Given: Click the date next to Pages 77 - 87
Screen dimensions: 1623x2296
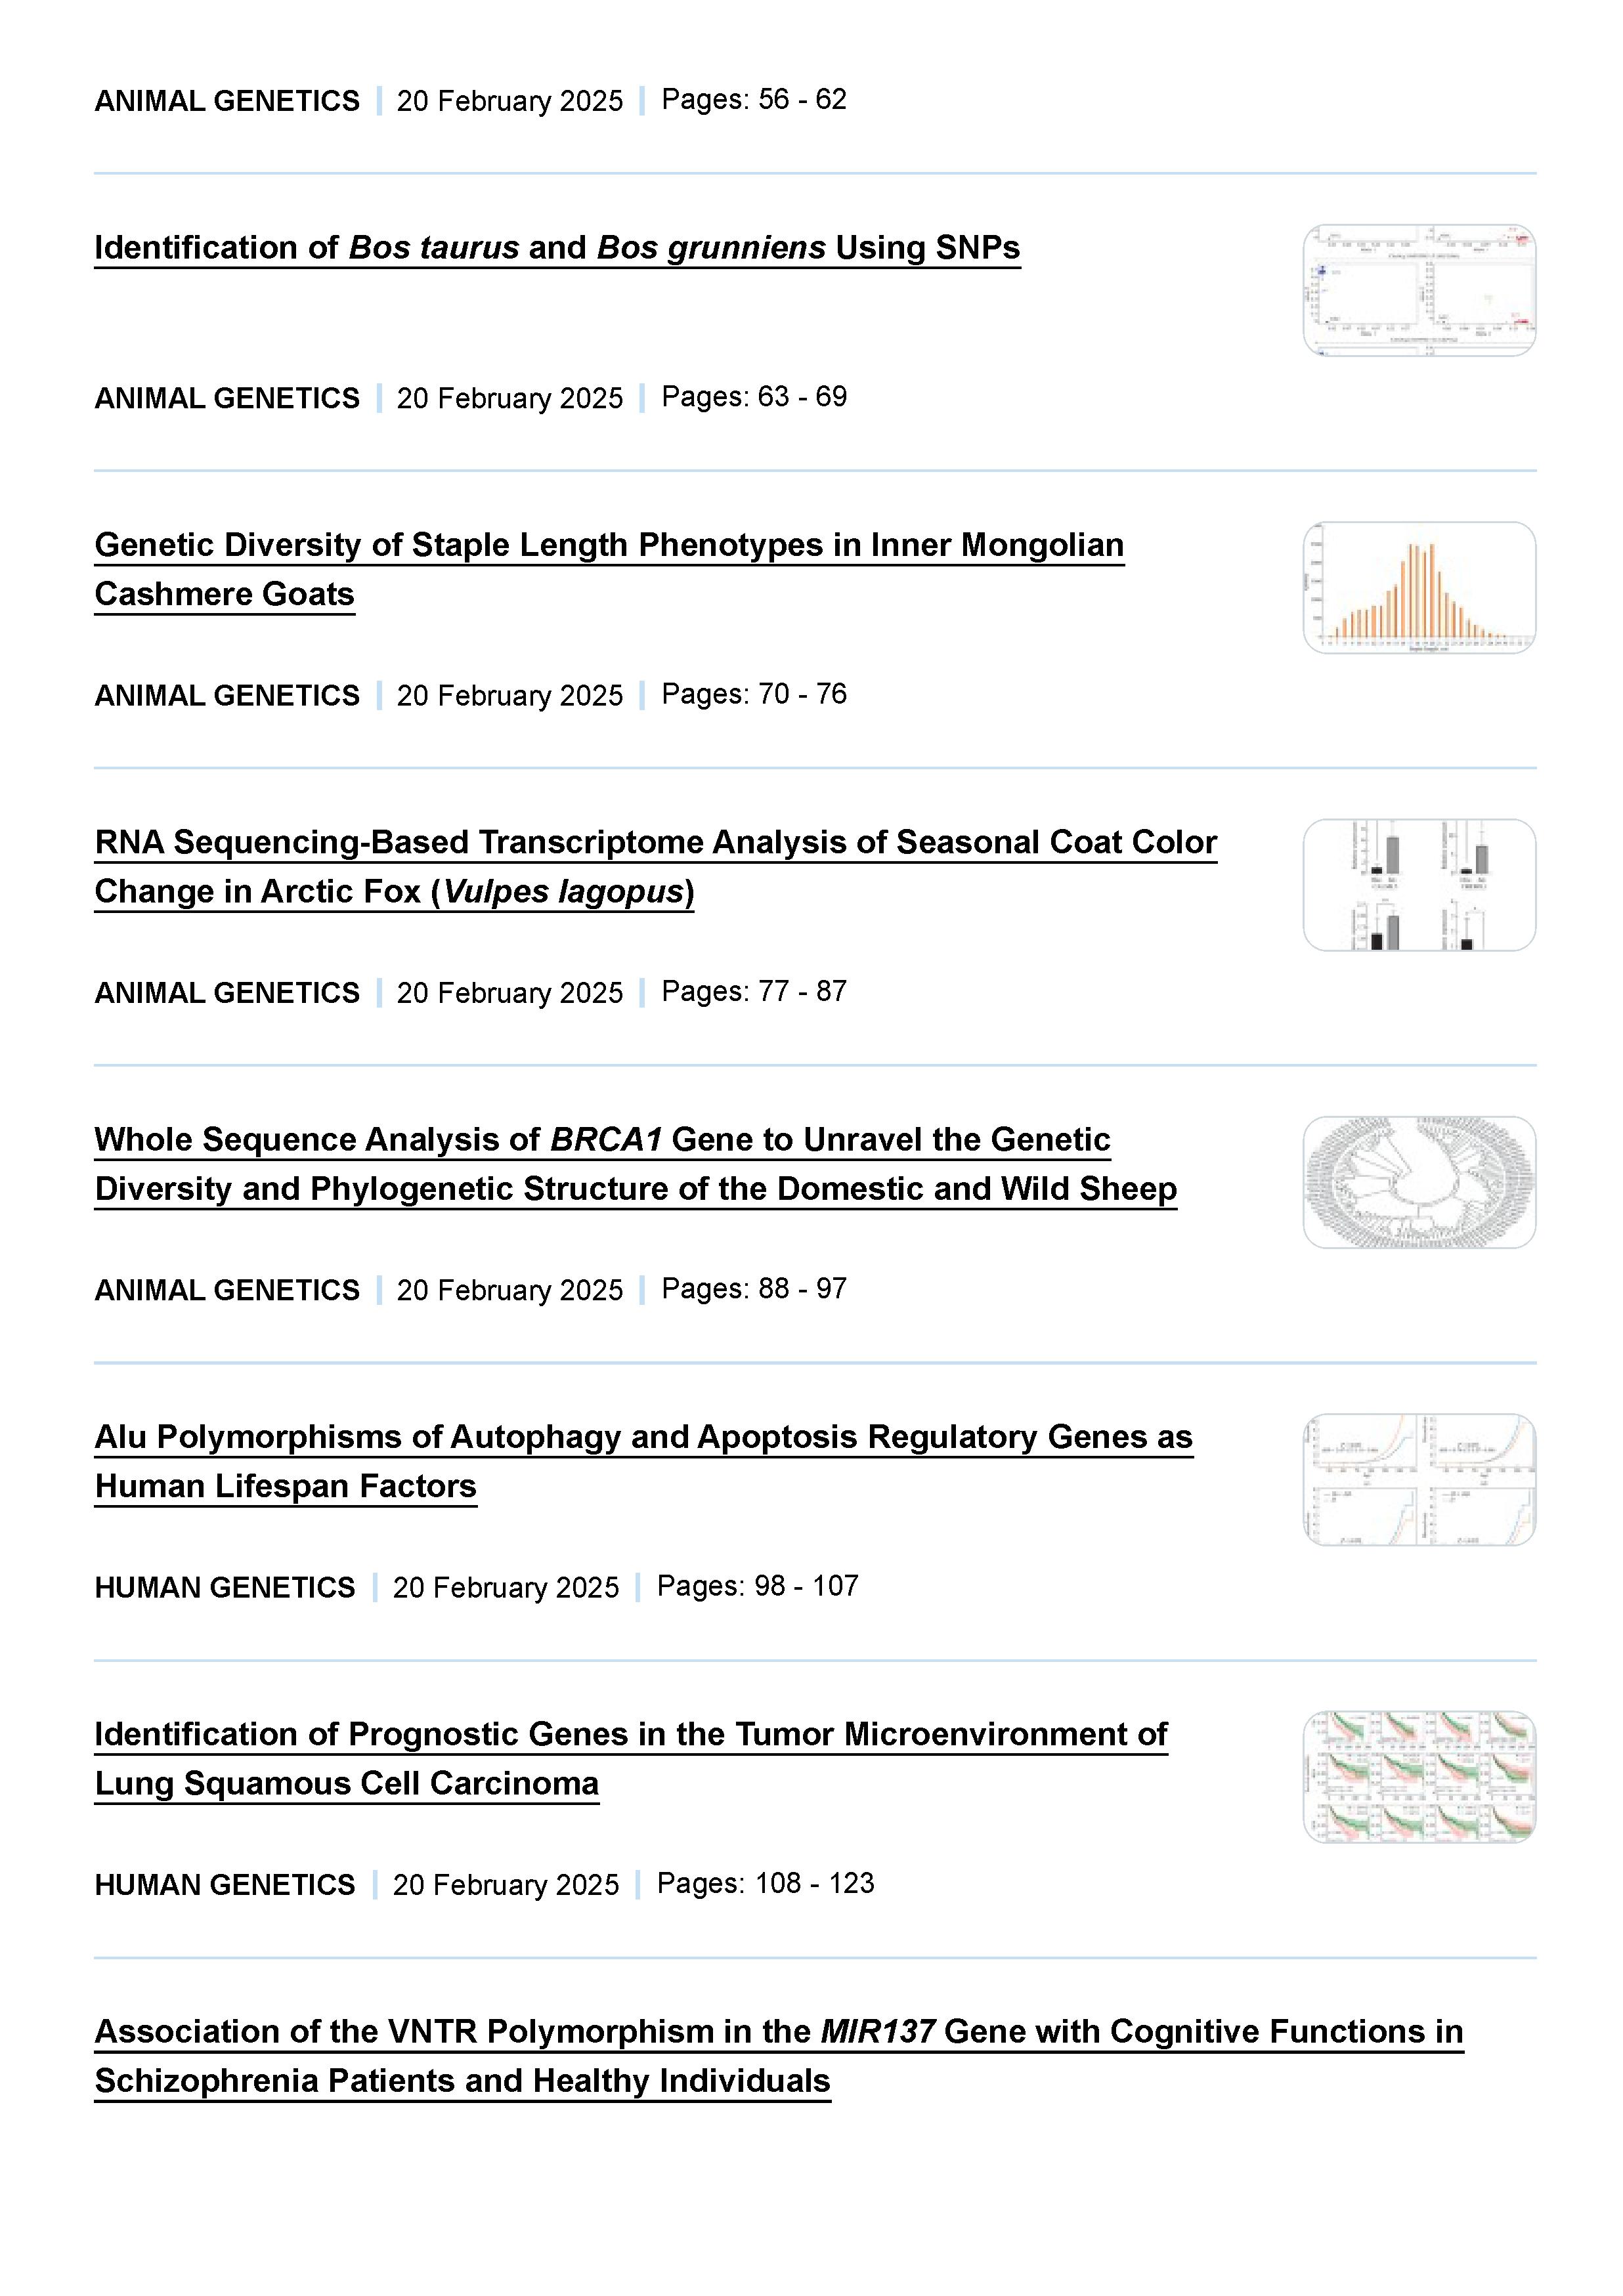Looking at the screenshot, I should [509, 993].
